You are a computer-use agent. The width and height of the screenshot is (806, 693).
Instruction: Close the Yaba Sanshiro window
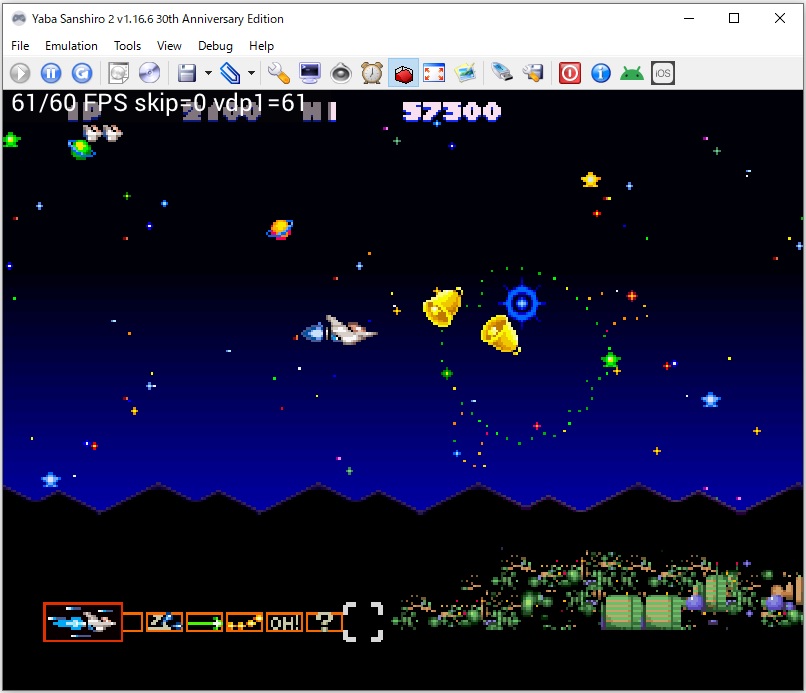(780, 18)
